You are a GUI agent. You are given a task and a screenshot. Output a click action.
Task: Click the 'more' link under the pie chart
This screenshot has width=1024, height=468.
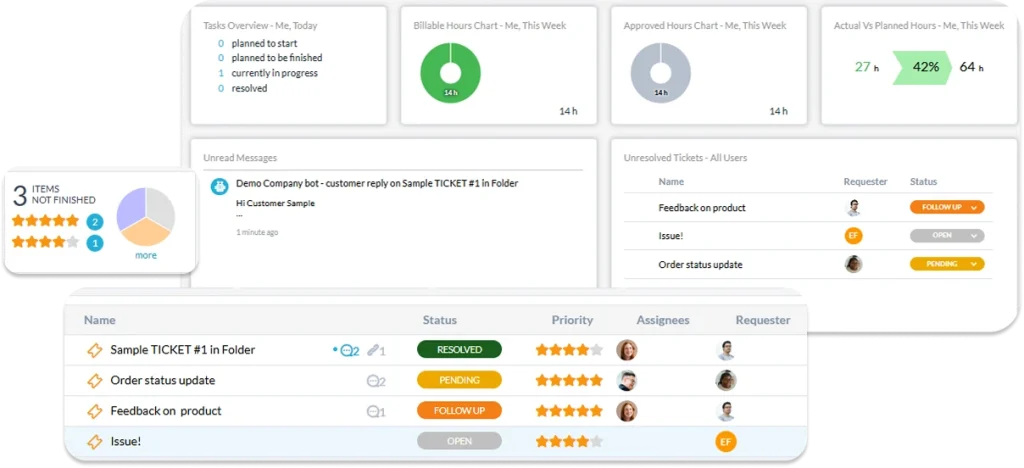click(x=146, y=255)
